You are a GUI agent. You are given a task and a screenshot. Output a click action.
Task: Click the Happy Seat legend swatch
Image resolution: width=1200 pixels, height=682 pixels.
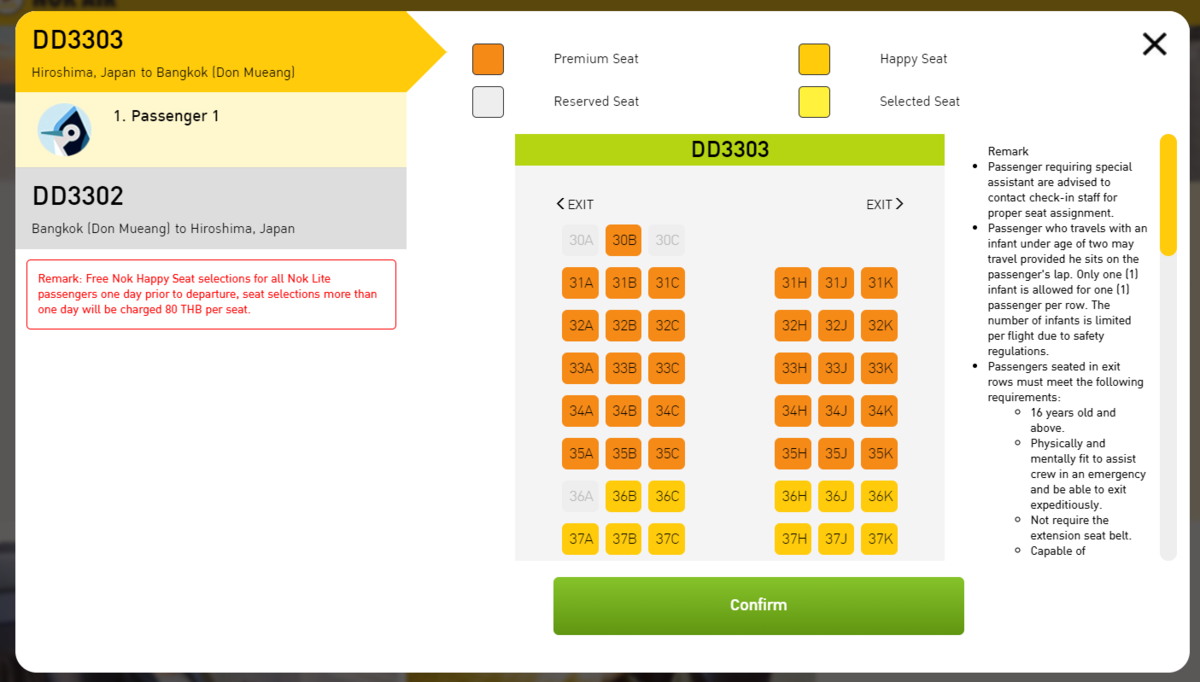(x=814, y=59)
